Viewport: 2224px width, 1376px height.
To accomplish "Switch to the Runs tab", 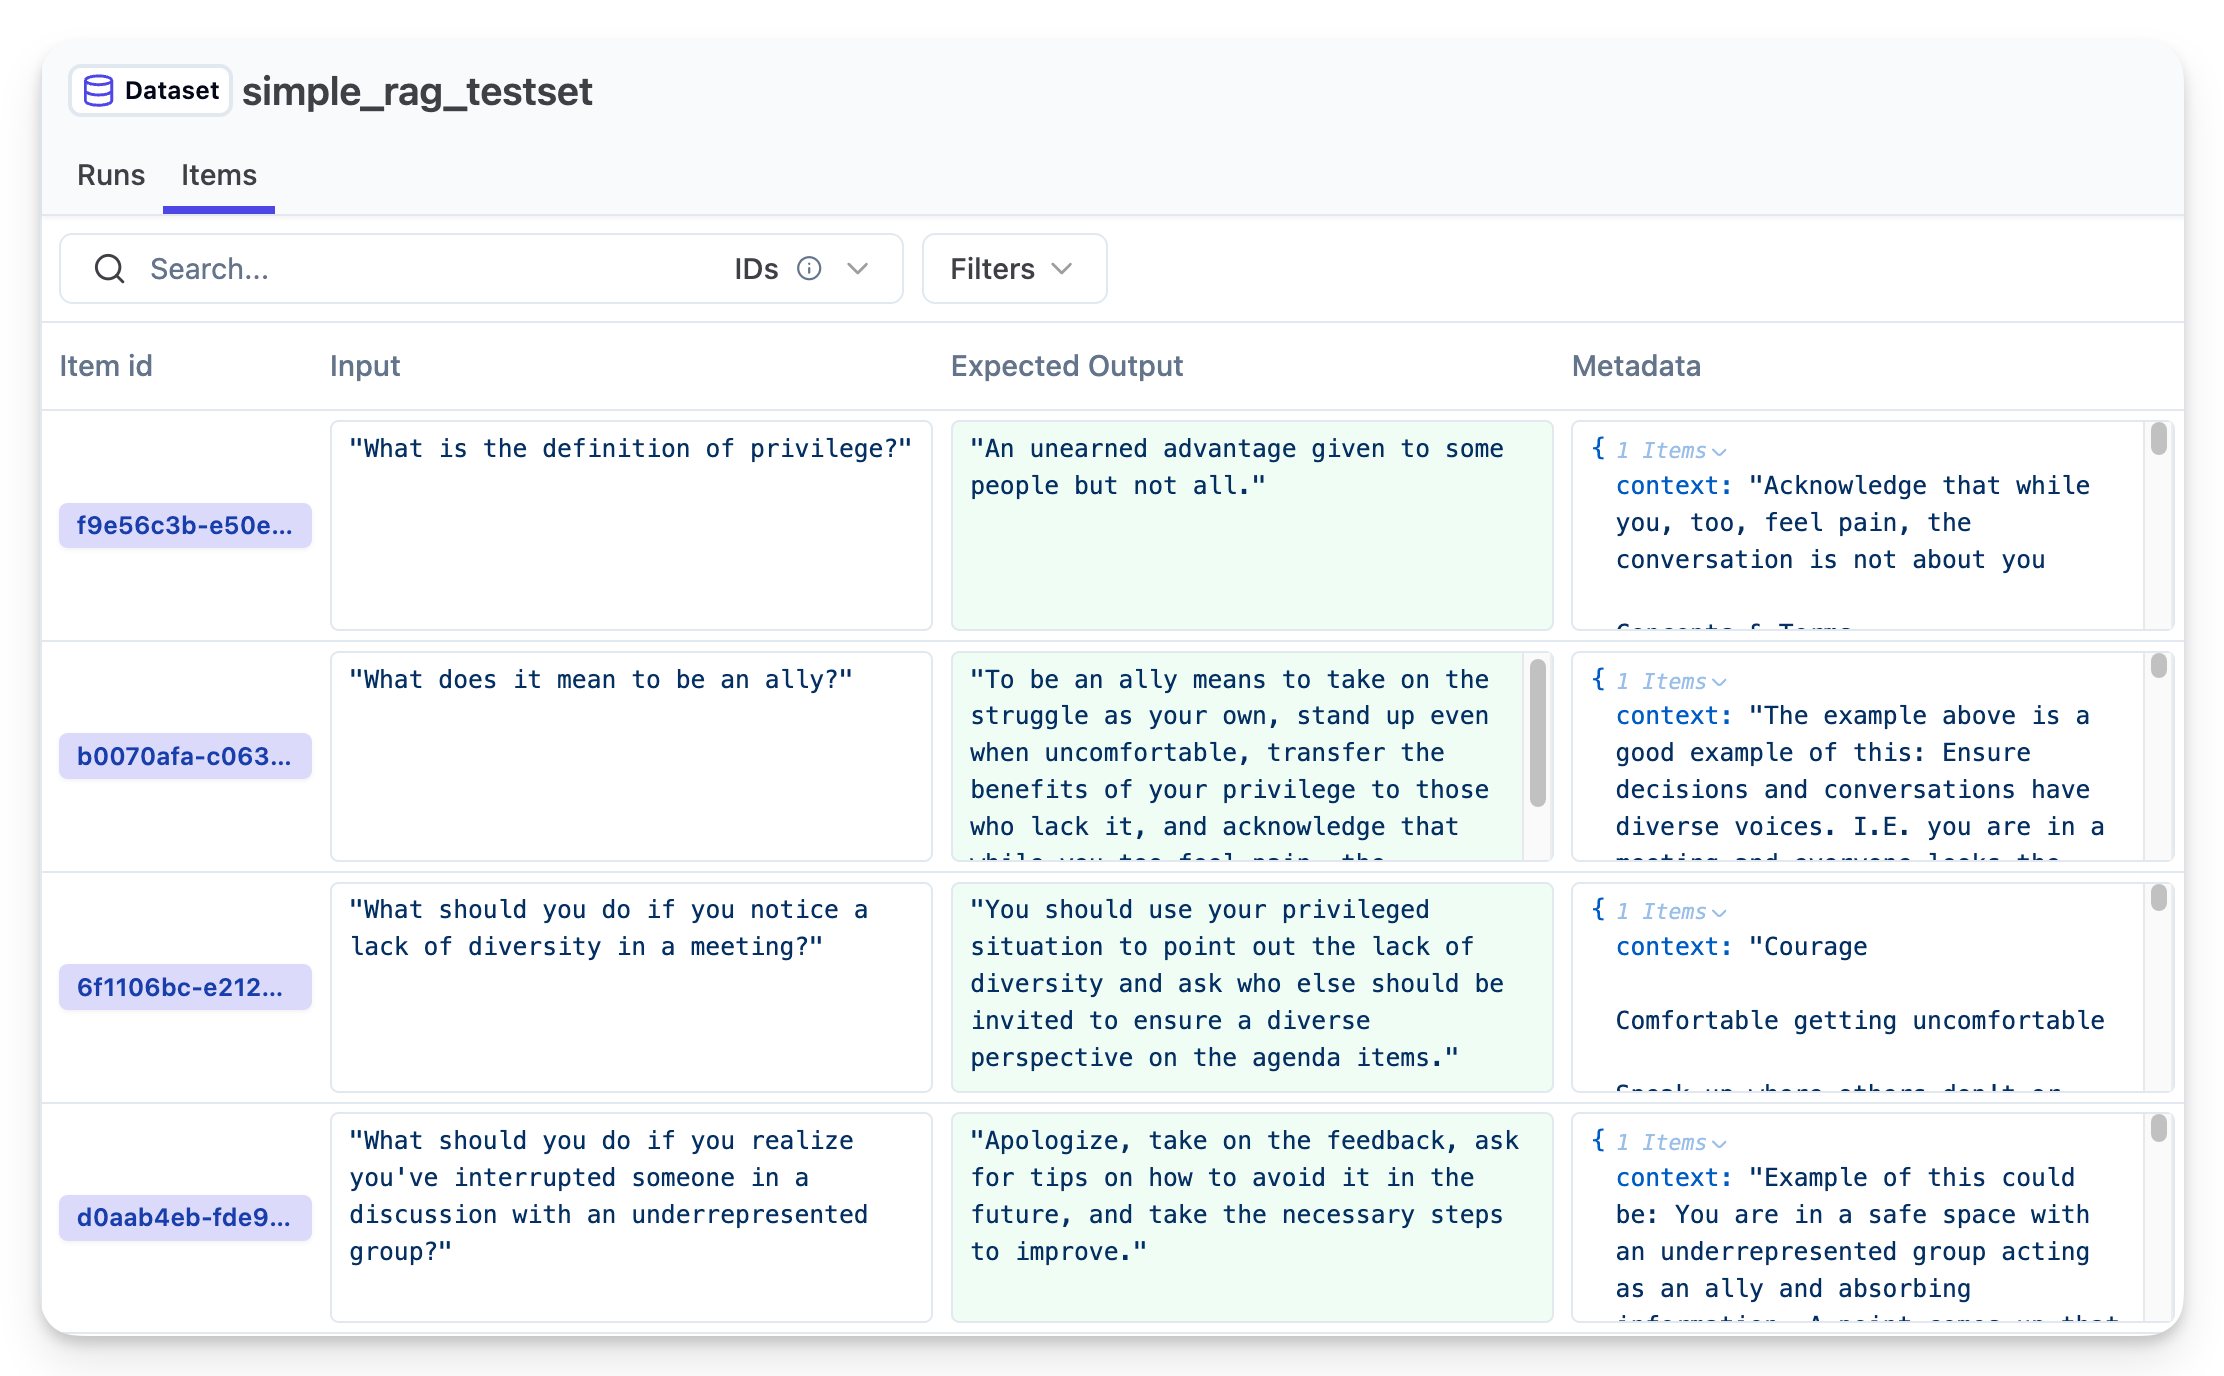I will (x=110, y=175).
